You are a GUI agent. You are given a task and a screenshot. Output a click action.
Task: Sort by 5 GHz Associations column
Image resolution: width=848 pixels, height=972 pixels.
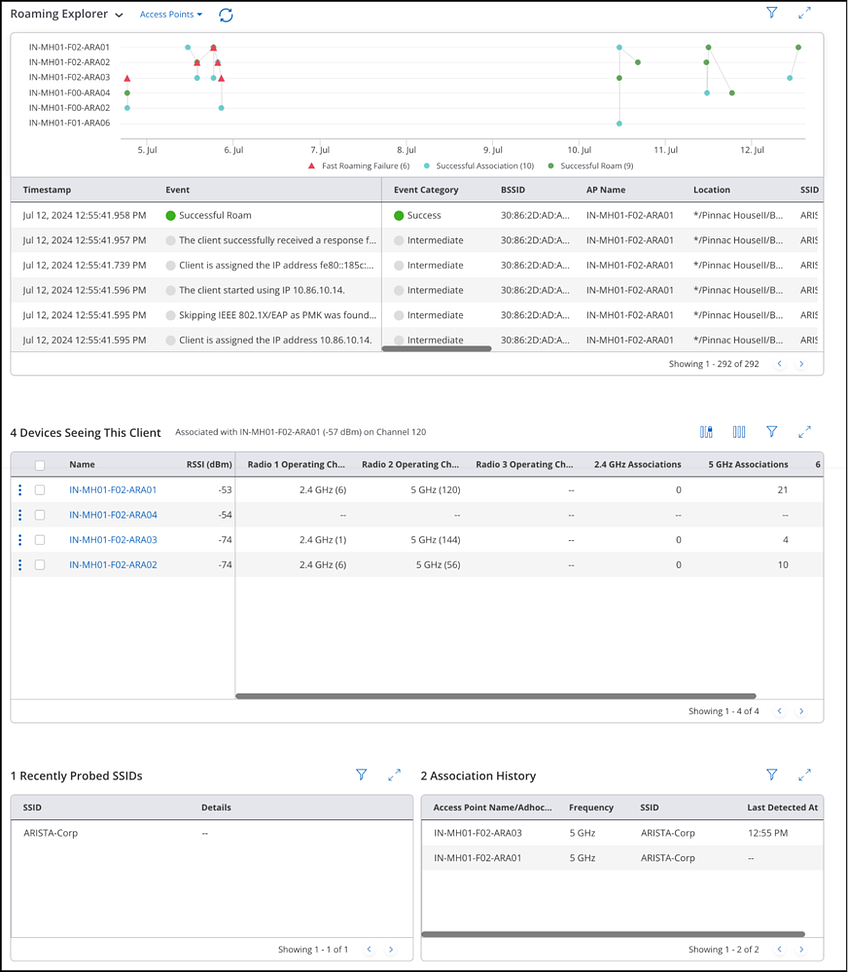(x=748, y=464)
